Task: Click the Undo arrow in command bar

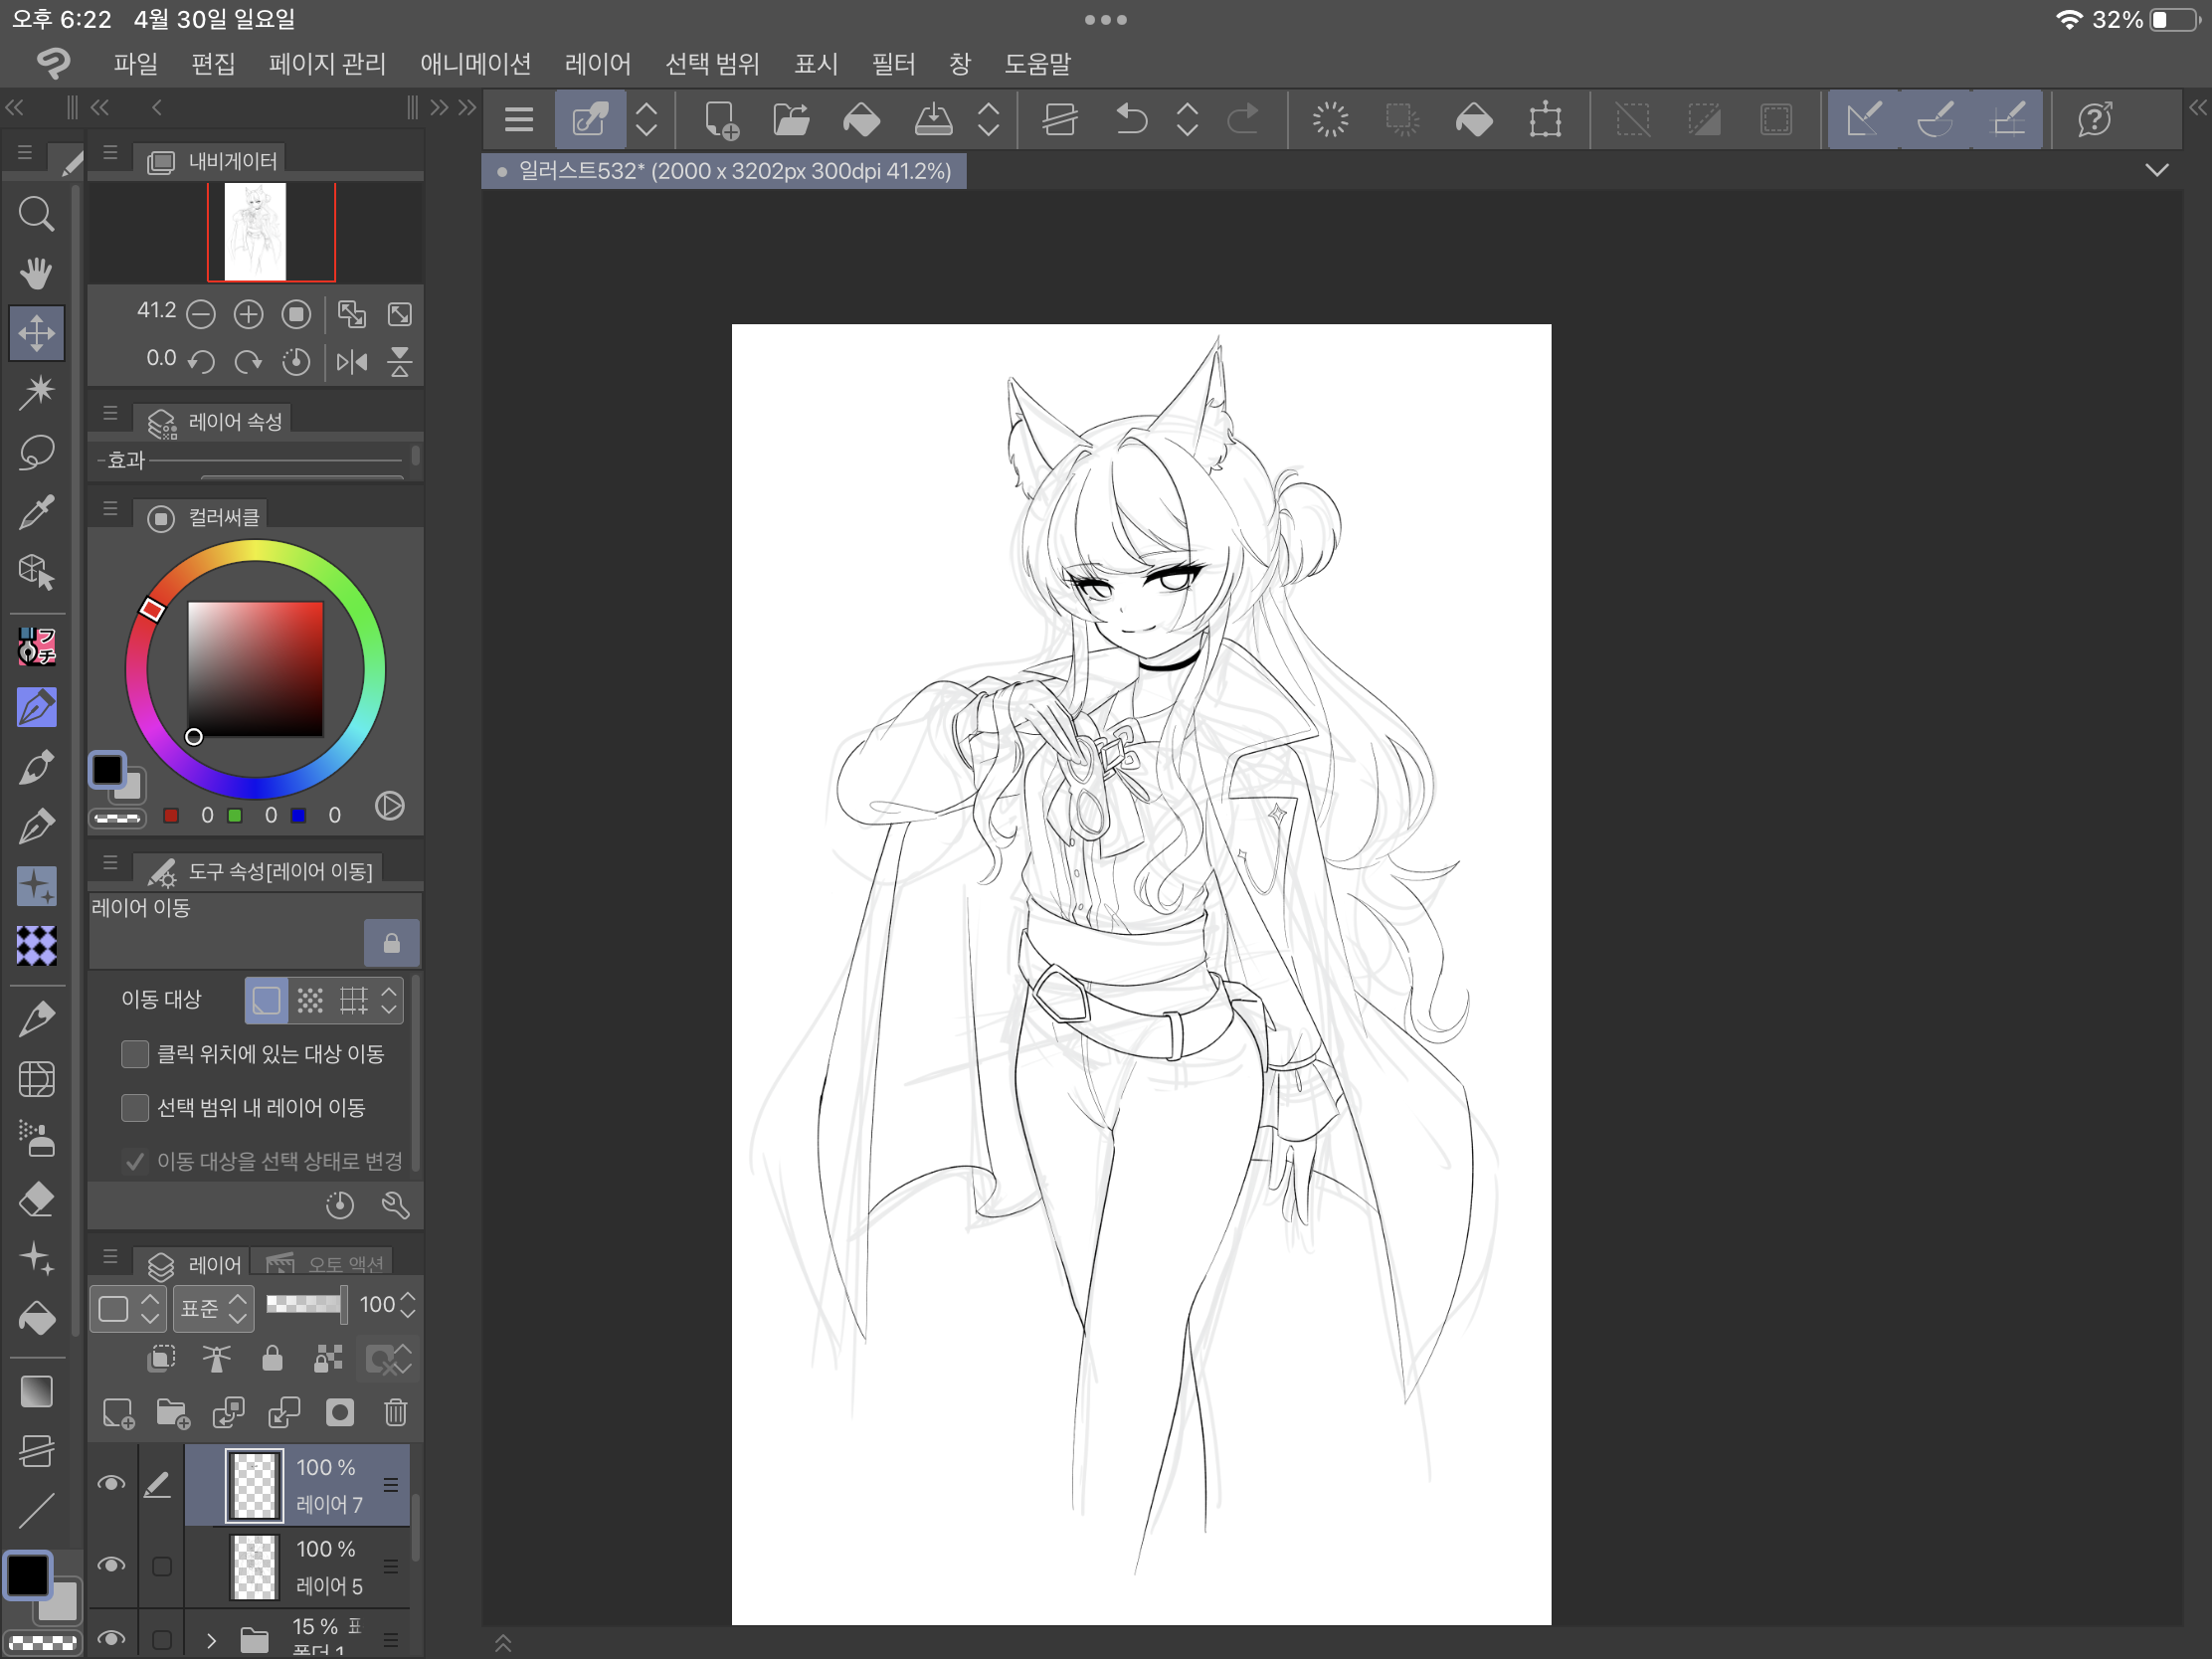Action: click(x=1131, y=120)
